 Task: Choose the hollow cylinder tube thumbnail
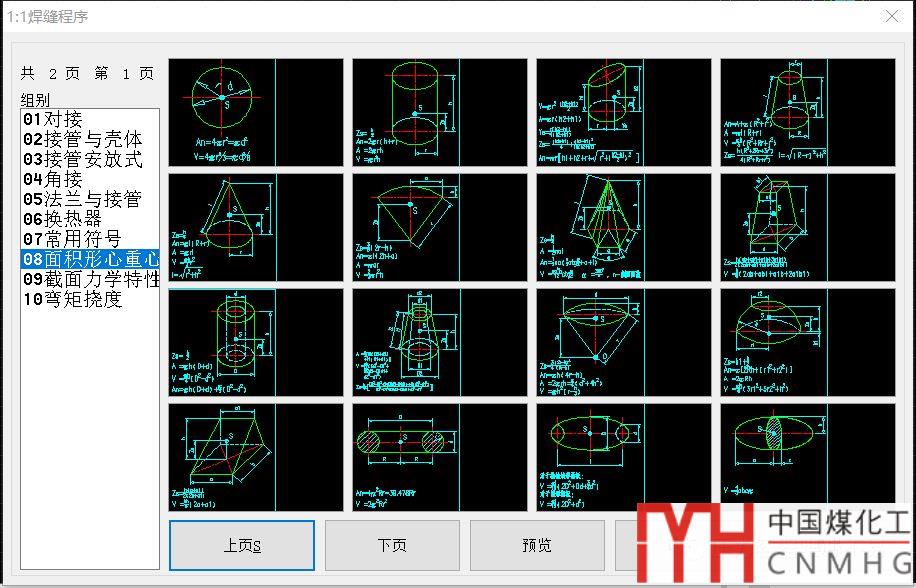click(x=256, y=342)
